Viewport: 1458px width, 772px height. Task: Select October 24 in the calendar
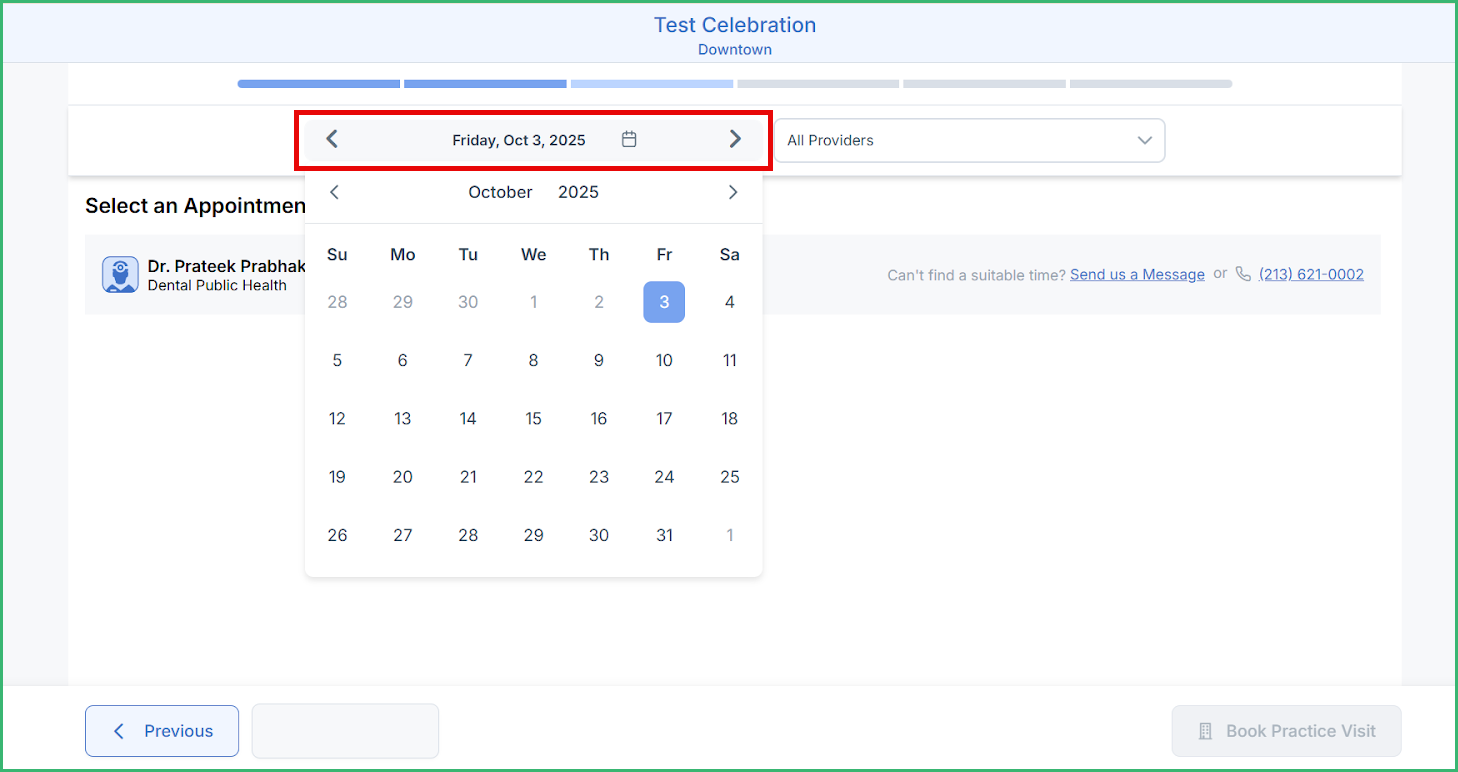pyautogui.click(x=664, y=477)
